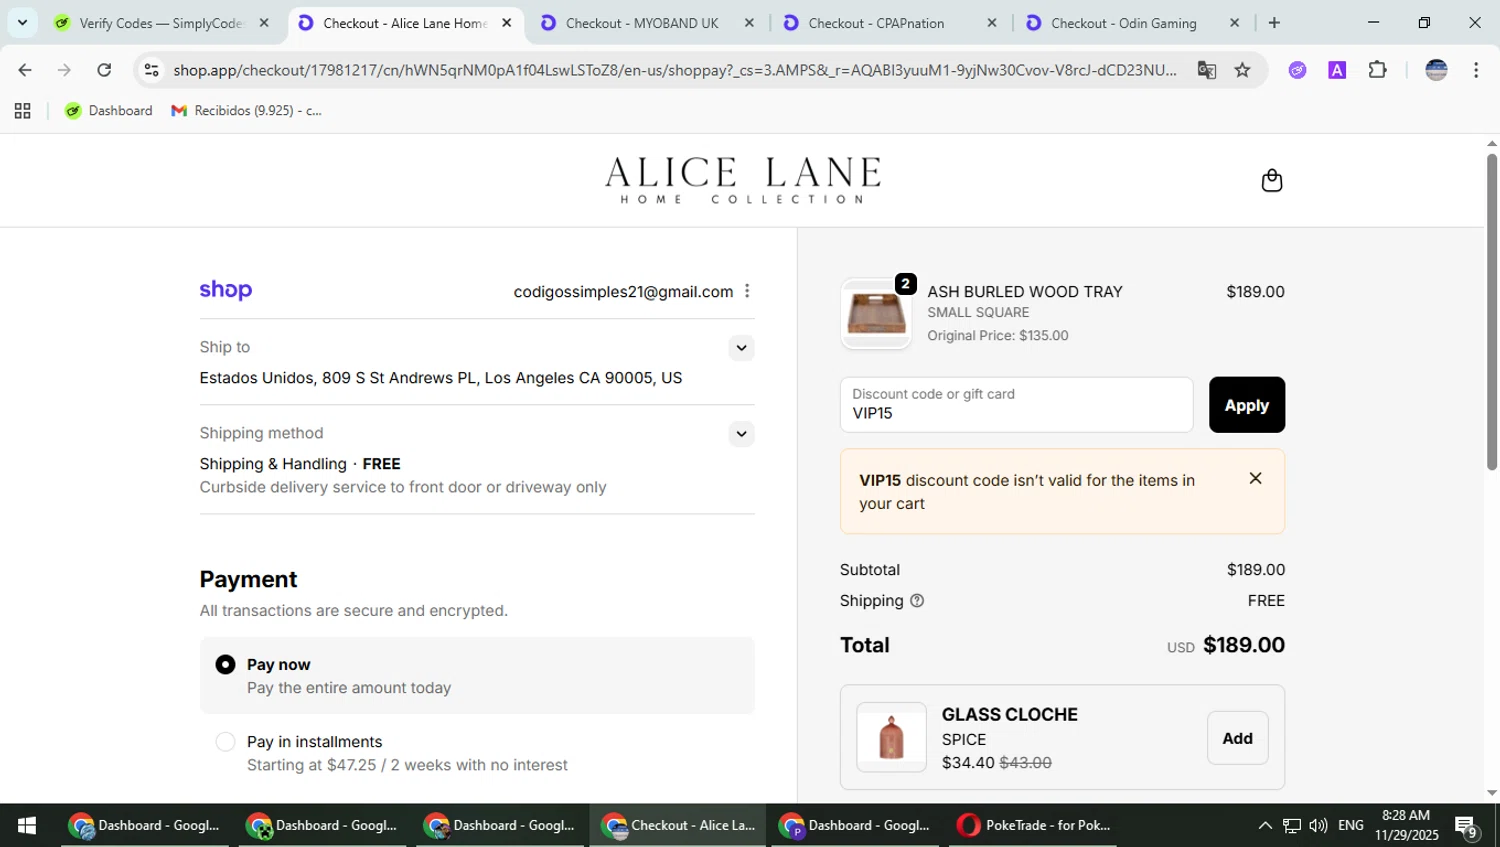Open the apps grid in bookmarks bar
The width and height of the screenshot is (1500, 847).
[22, 111]
